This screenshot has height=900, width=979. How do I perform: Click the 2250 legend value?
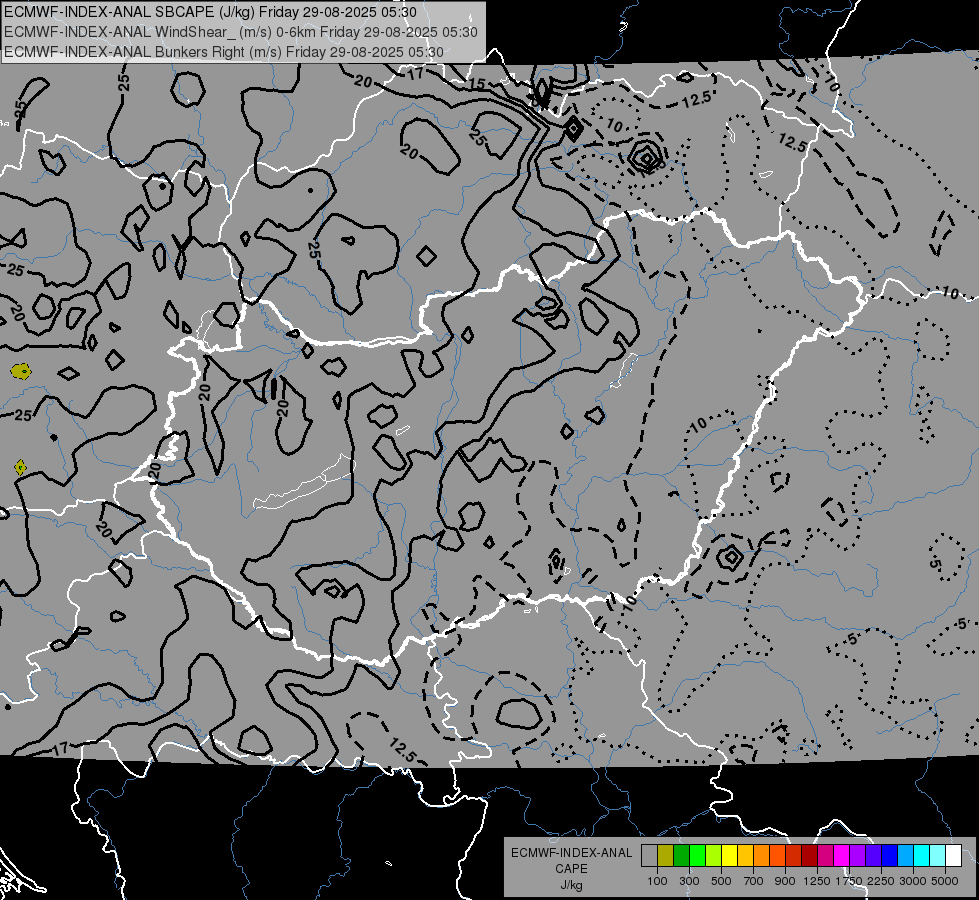coord(881,881)
